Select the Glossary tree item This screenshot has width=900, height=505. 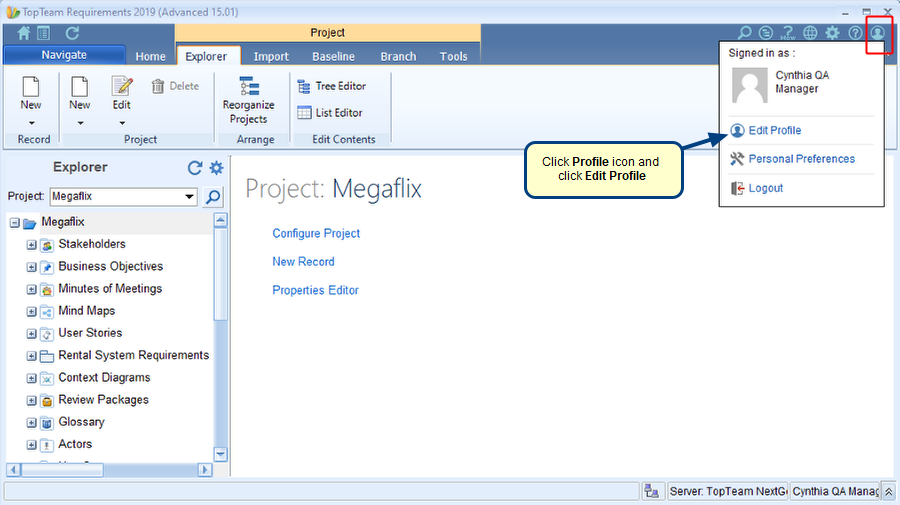coord(82,422)
